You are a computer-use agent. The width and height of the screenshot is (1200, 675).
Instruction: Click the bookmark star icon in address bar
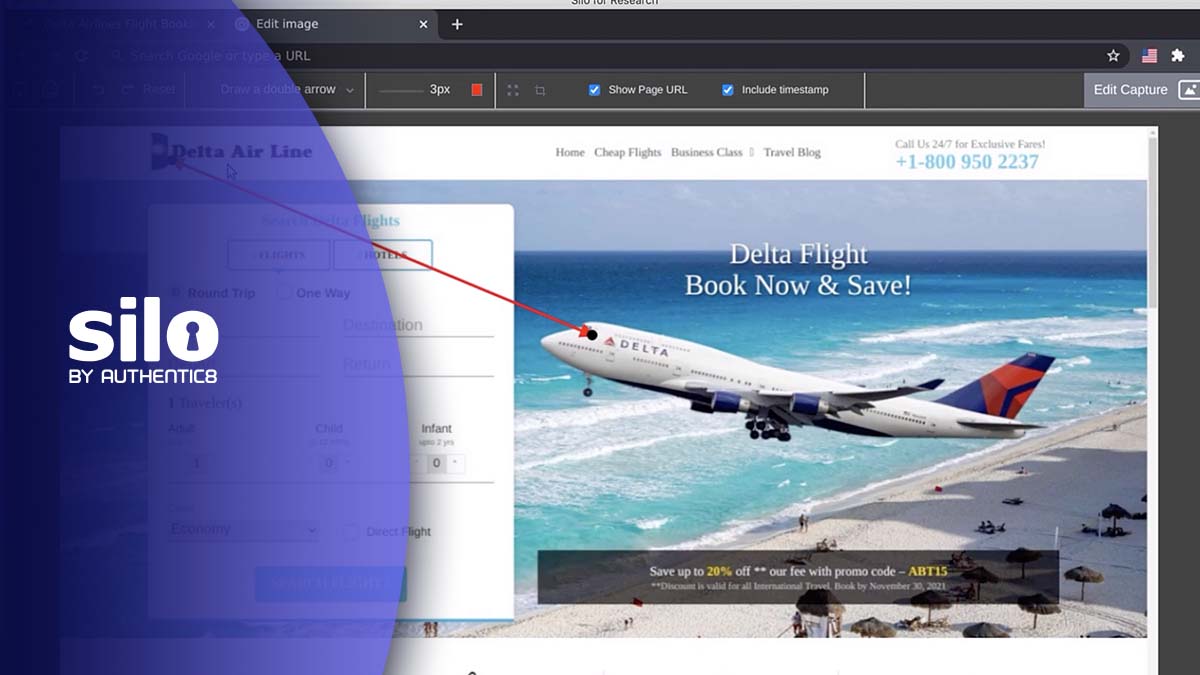(1113, 56)
